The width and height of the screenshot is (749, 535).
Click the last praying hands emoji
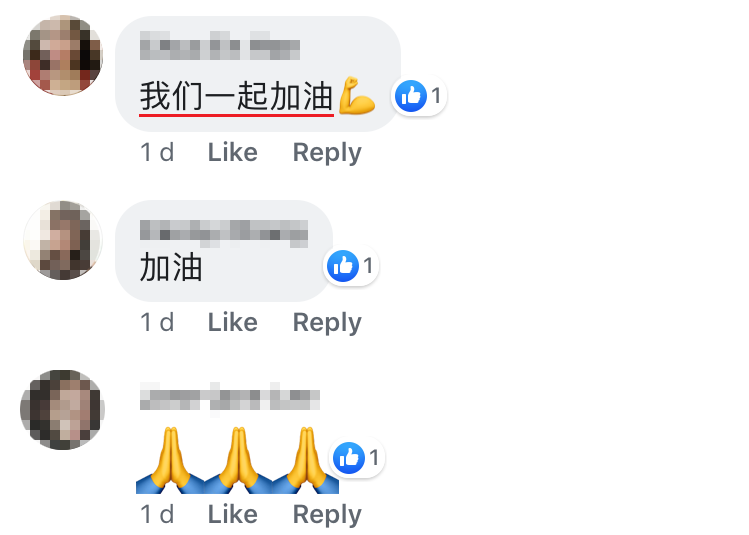point(306,460)
